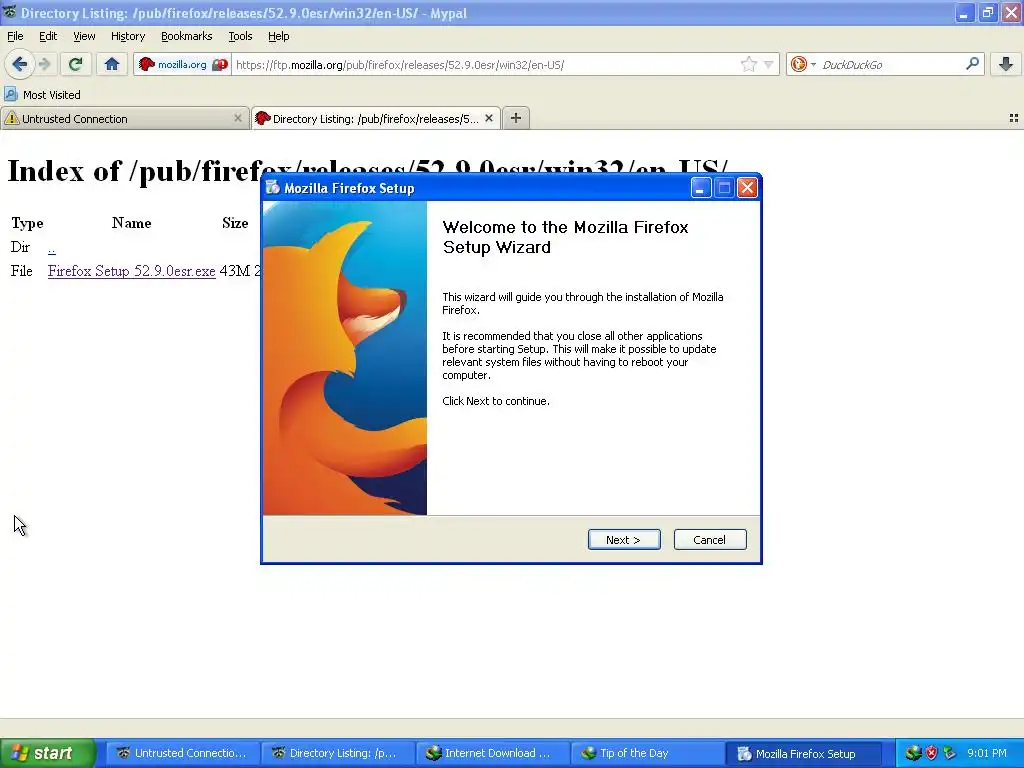Restore down the Mypal browser window

(x=987, y=12)
